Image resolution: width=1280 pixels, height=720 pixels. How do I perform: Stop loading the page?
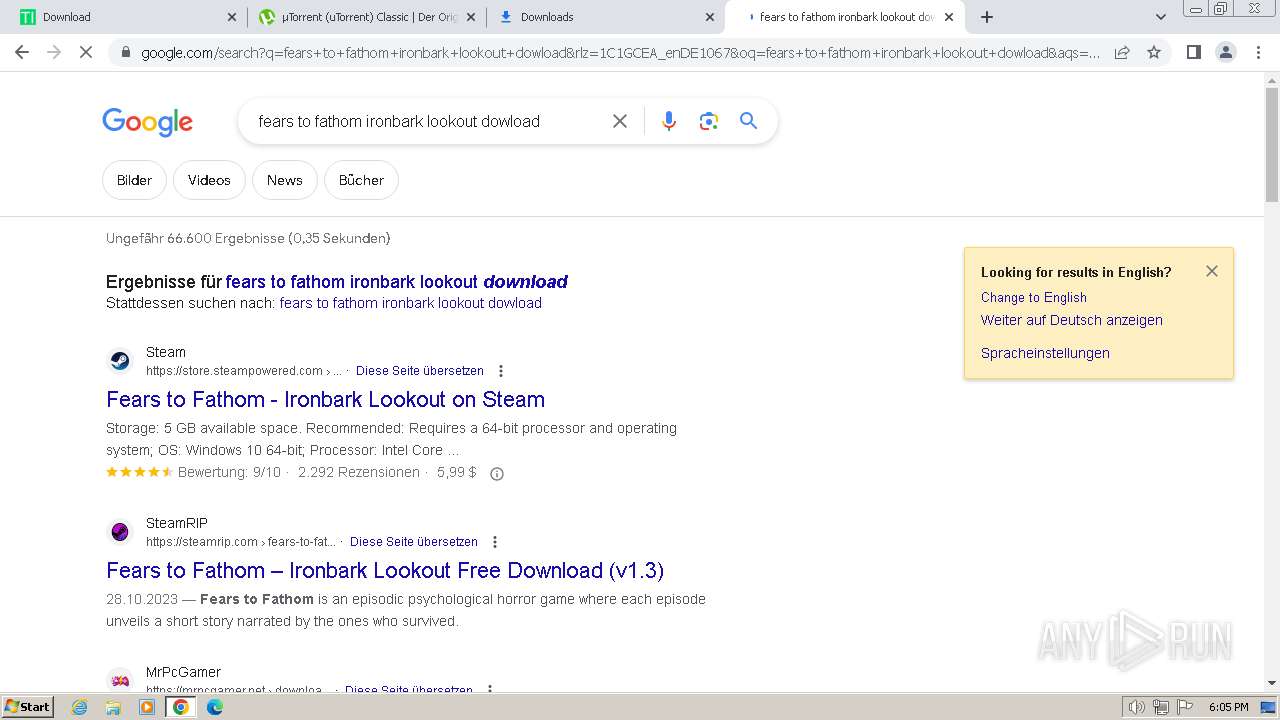click(x=86, y=52)
